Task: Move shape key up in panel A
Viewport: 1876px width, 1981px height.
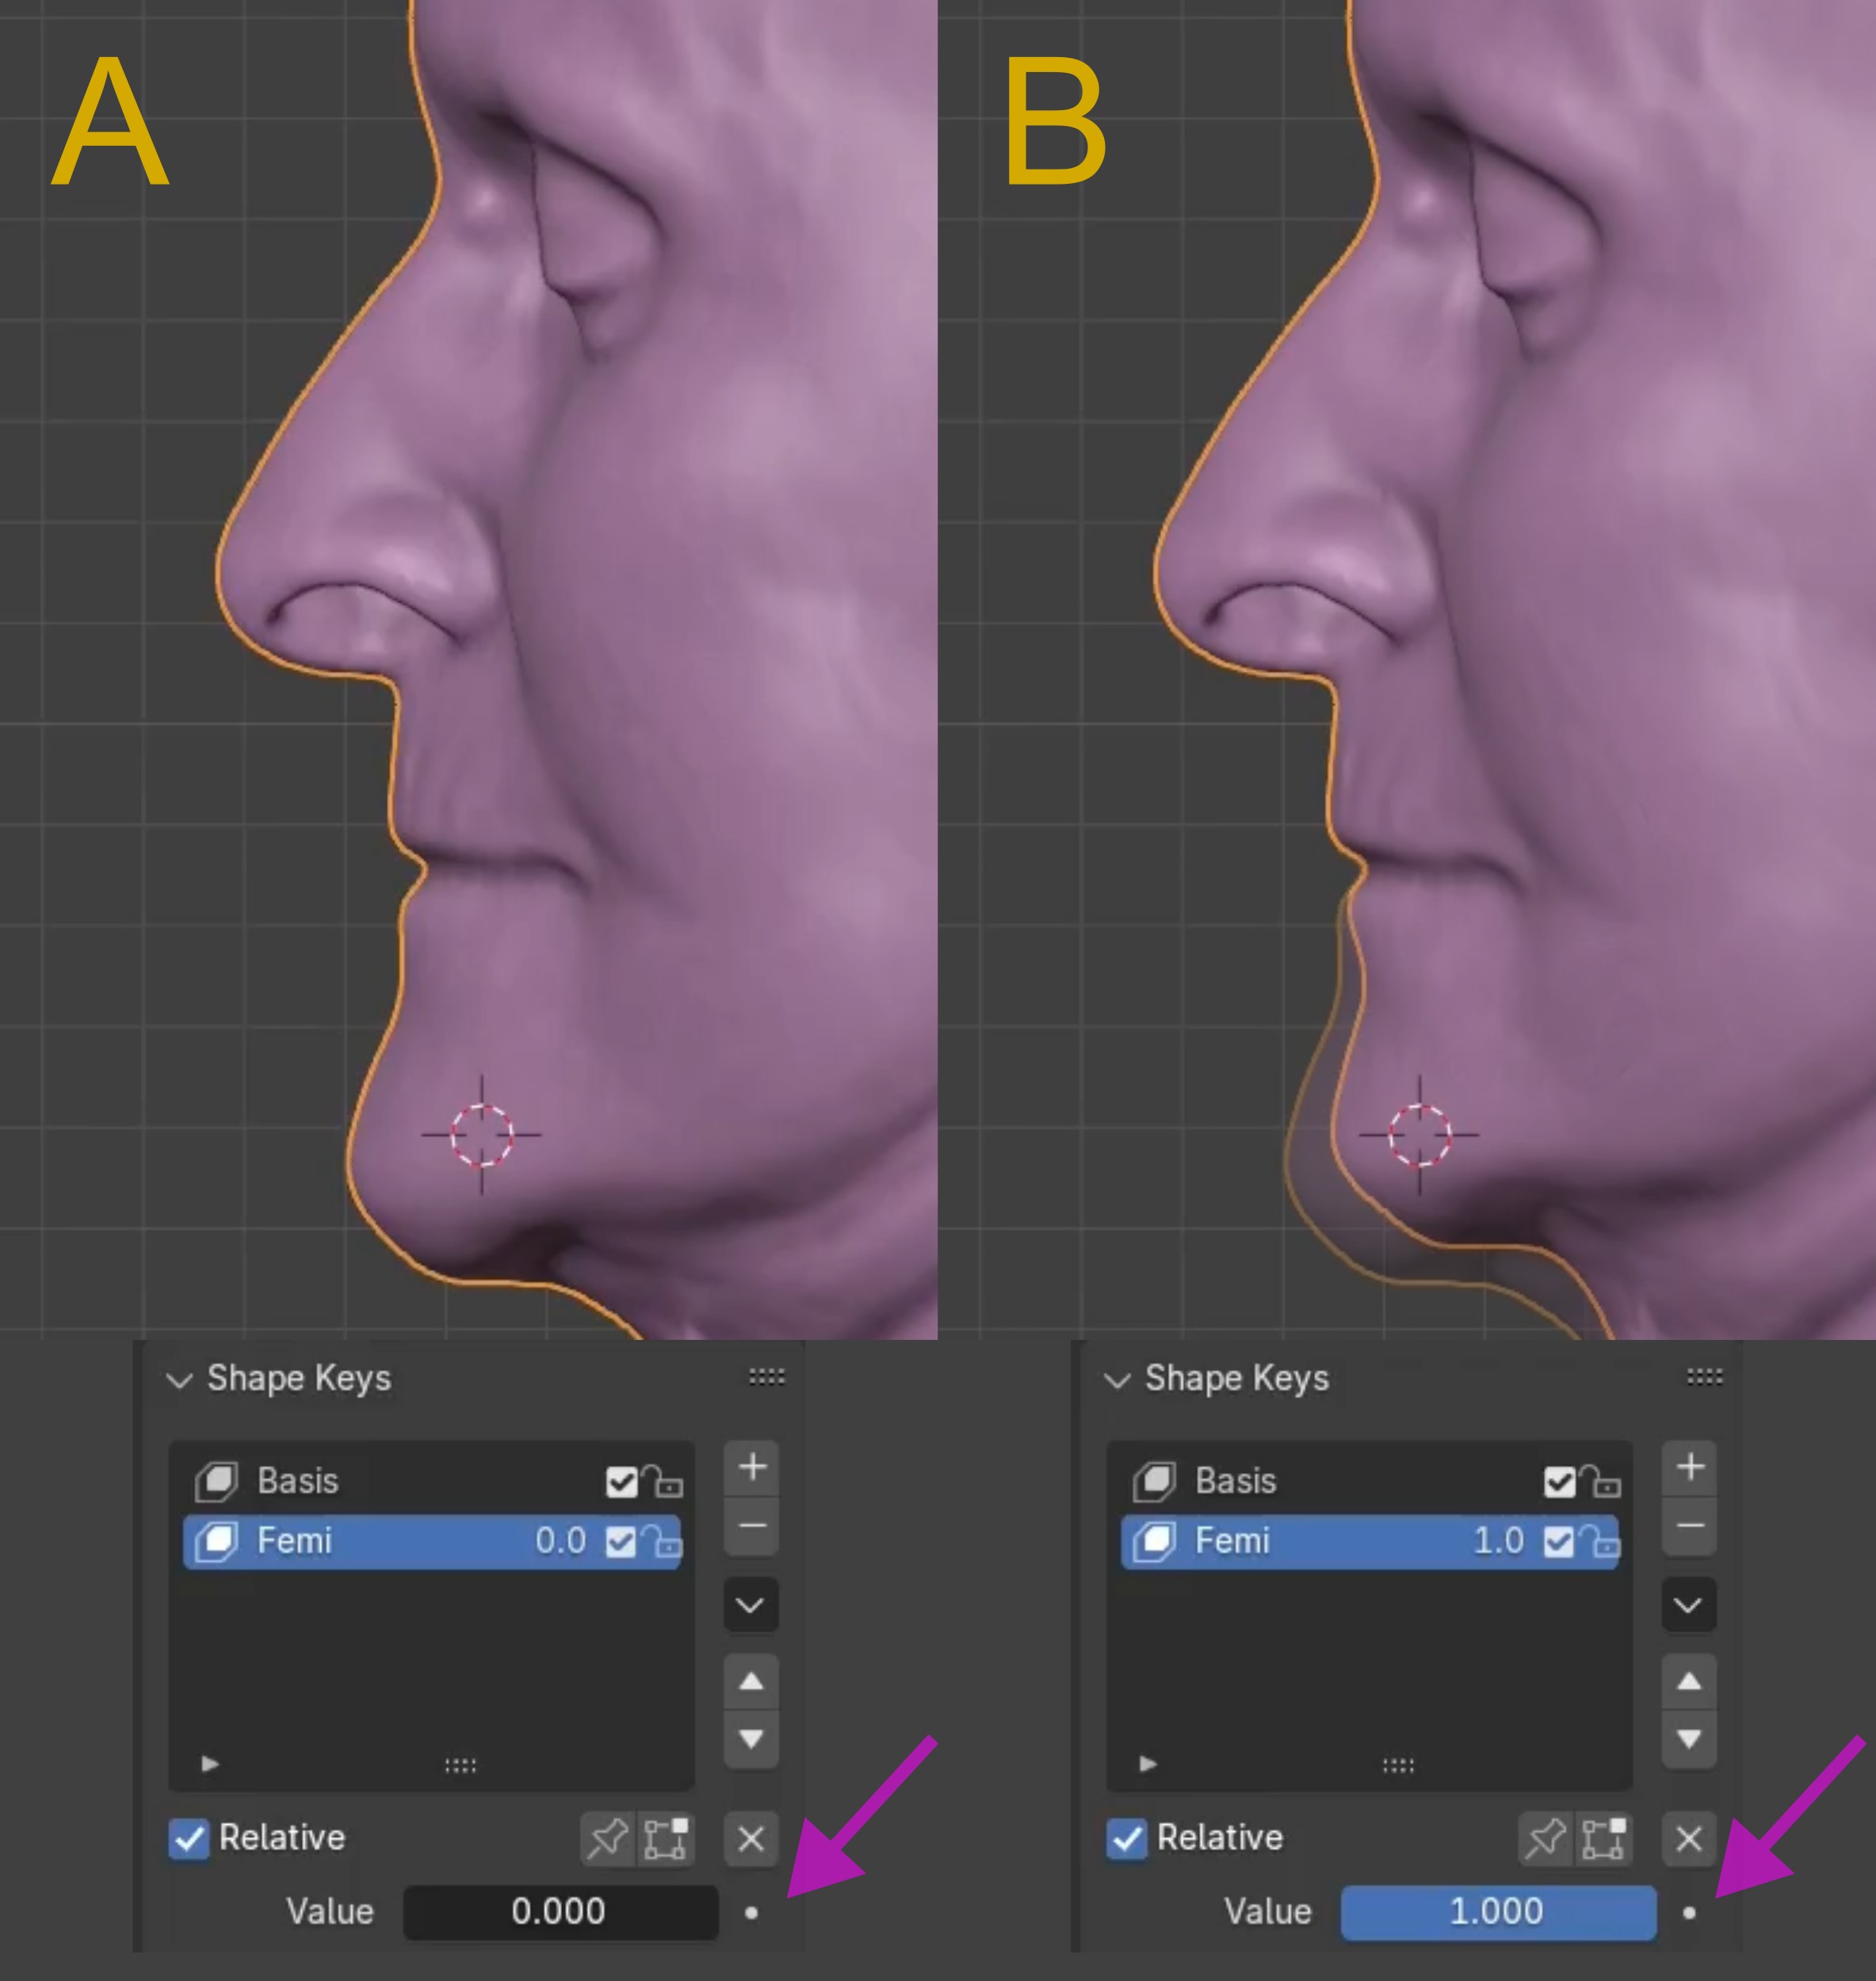Action: 752,1681
